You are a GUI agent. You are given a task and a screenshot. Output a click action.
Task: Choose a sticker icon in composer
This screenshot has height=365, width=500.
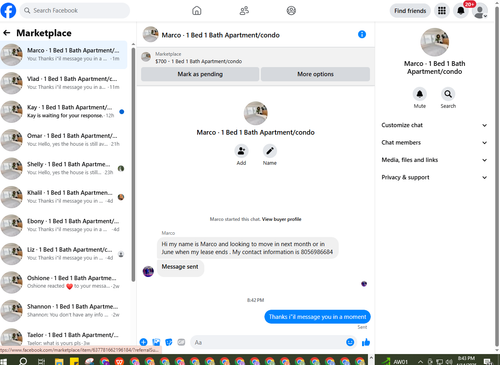pyautogui.click(x=169, y=342)
